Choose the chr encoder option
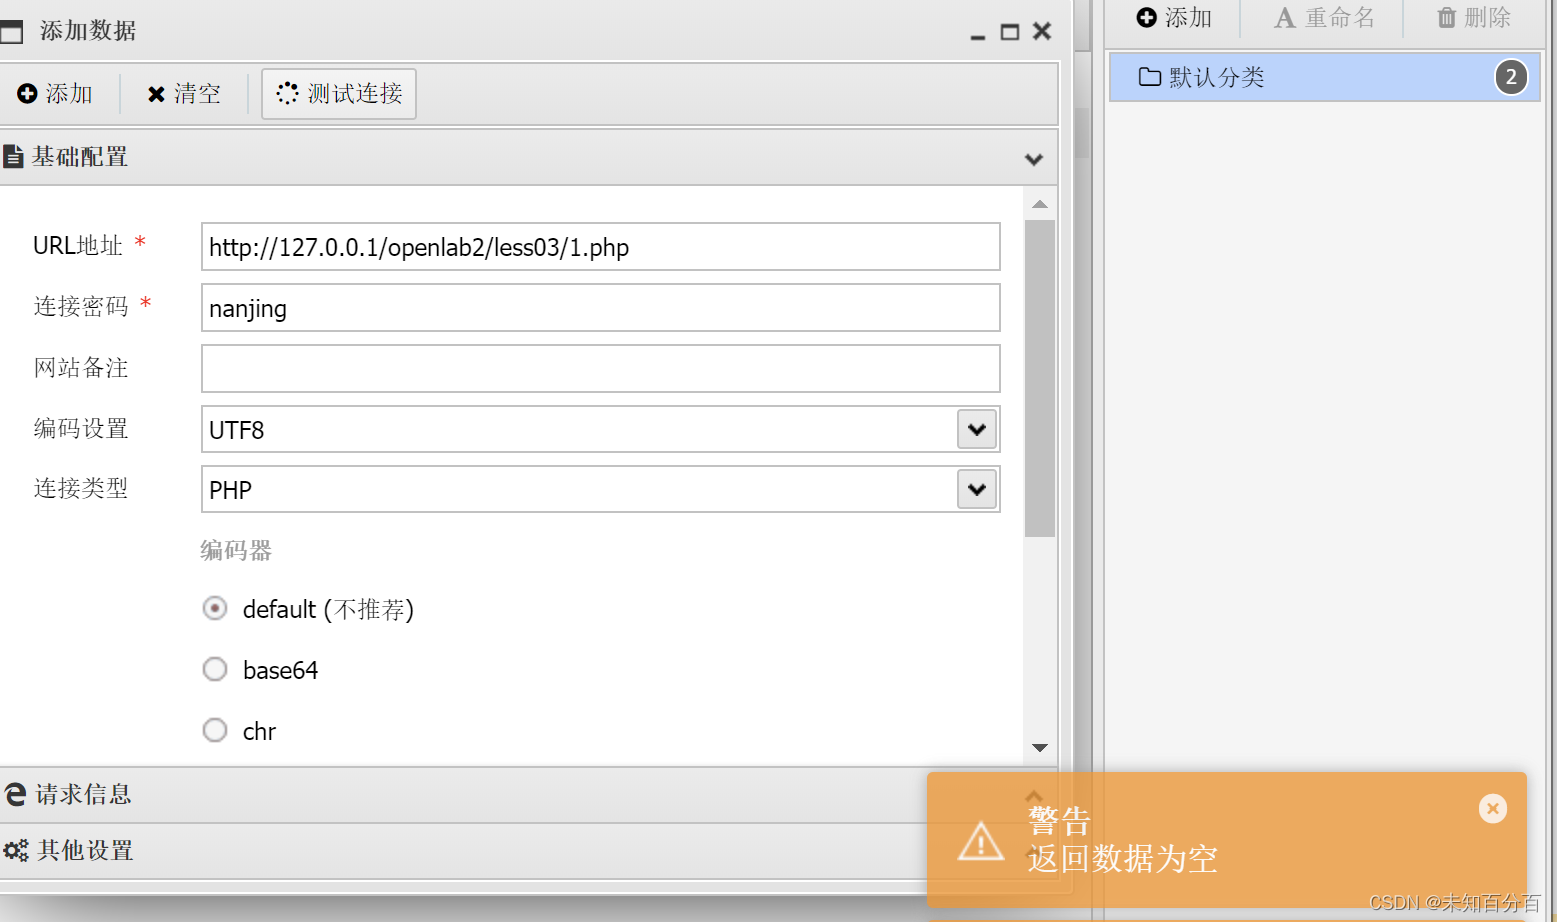The image size is (1557, 922). pos(215,730)
